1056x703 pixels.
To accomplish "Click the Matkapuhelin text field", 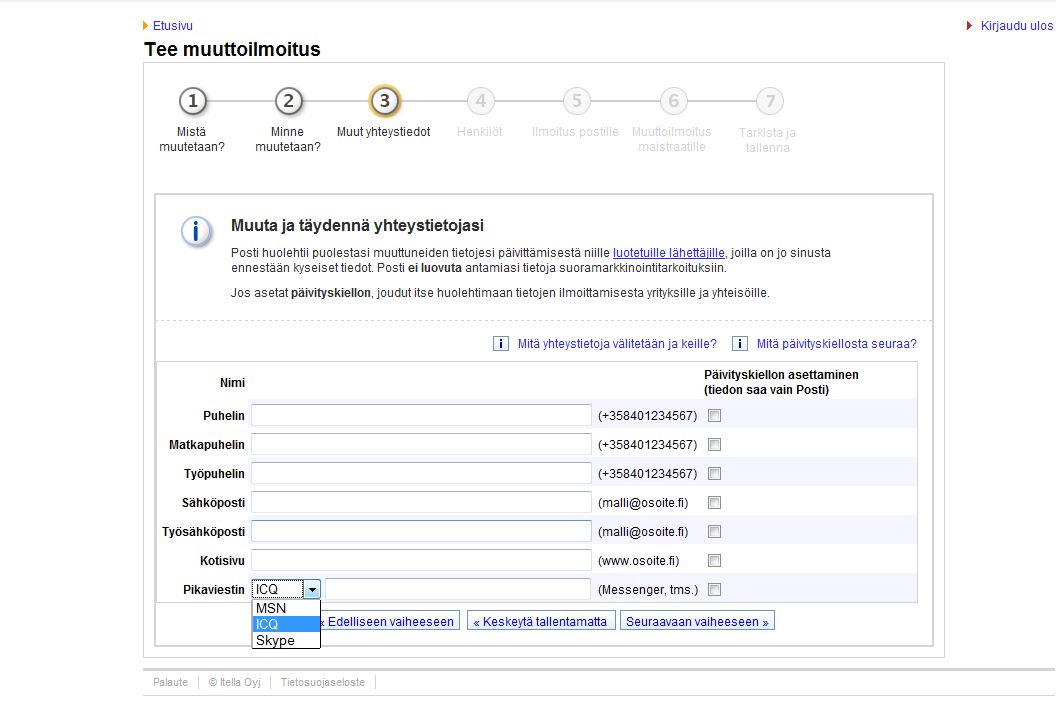I will coord(421,445).
